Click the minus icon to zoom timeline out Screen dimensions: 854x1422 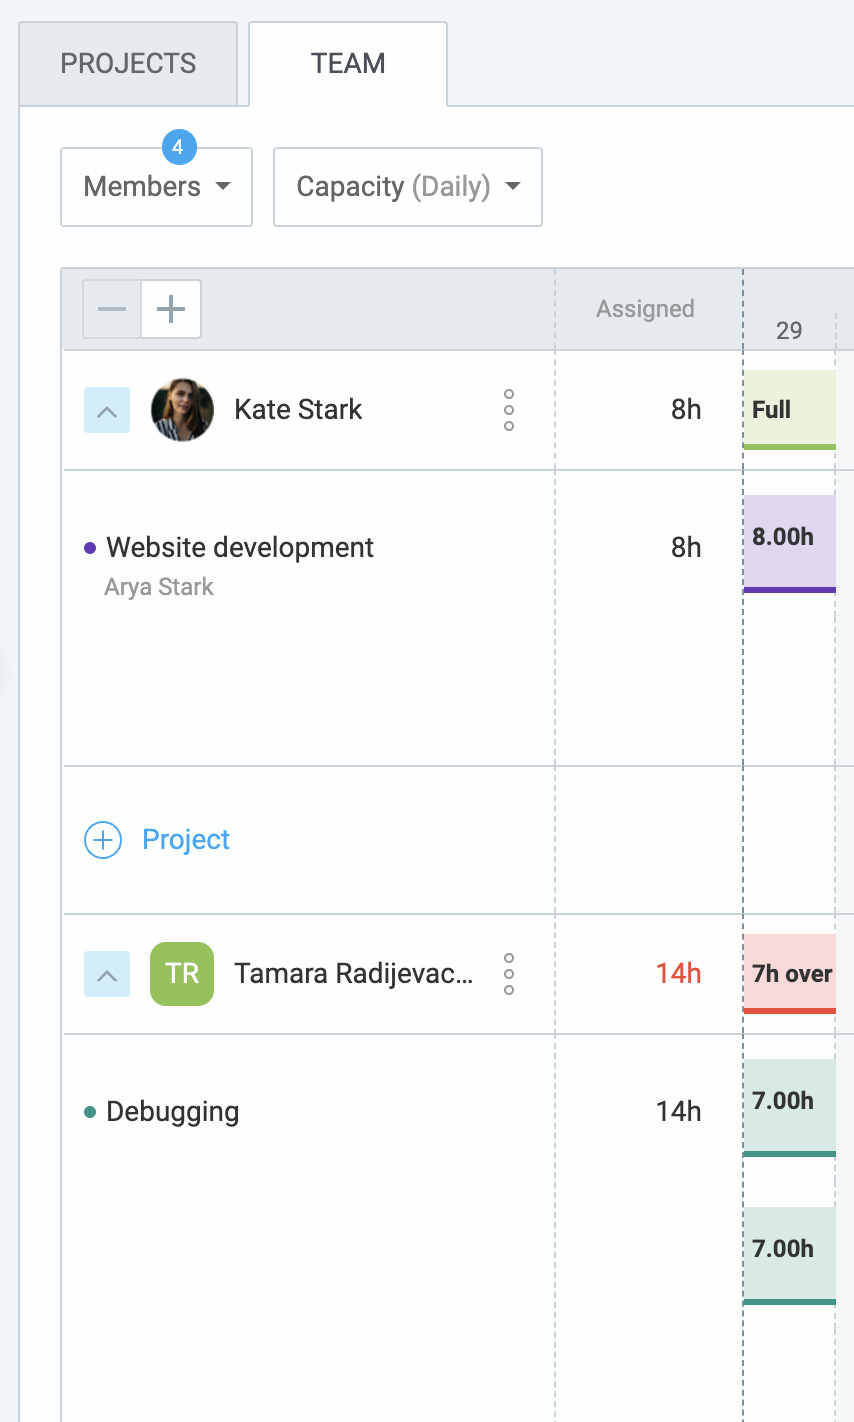point(112,308)
